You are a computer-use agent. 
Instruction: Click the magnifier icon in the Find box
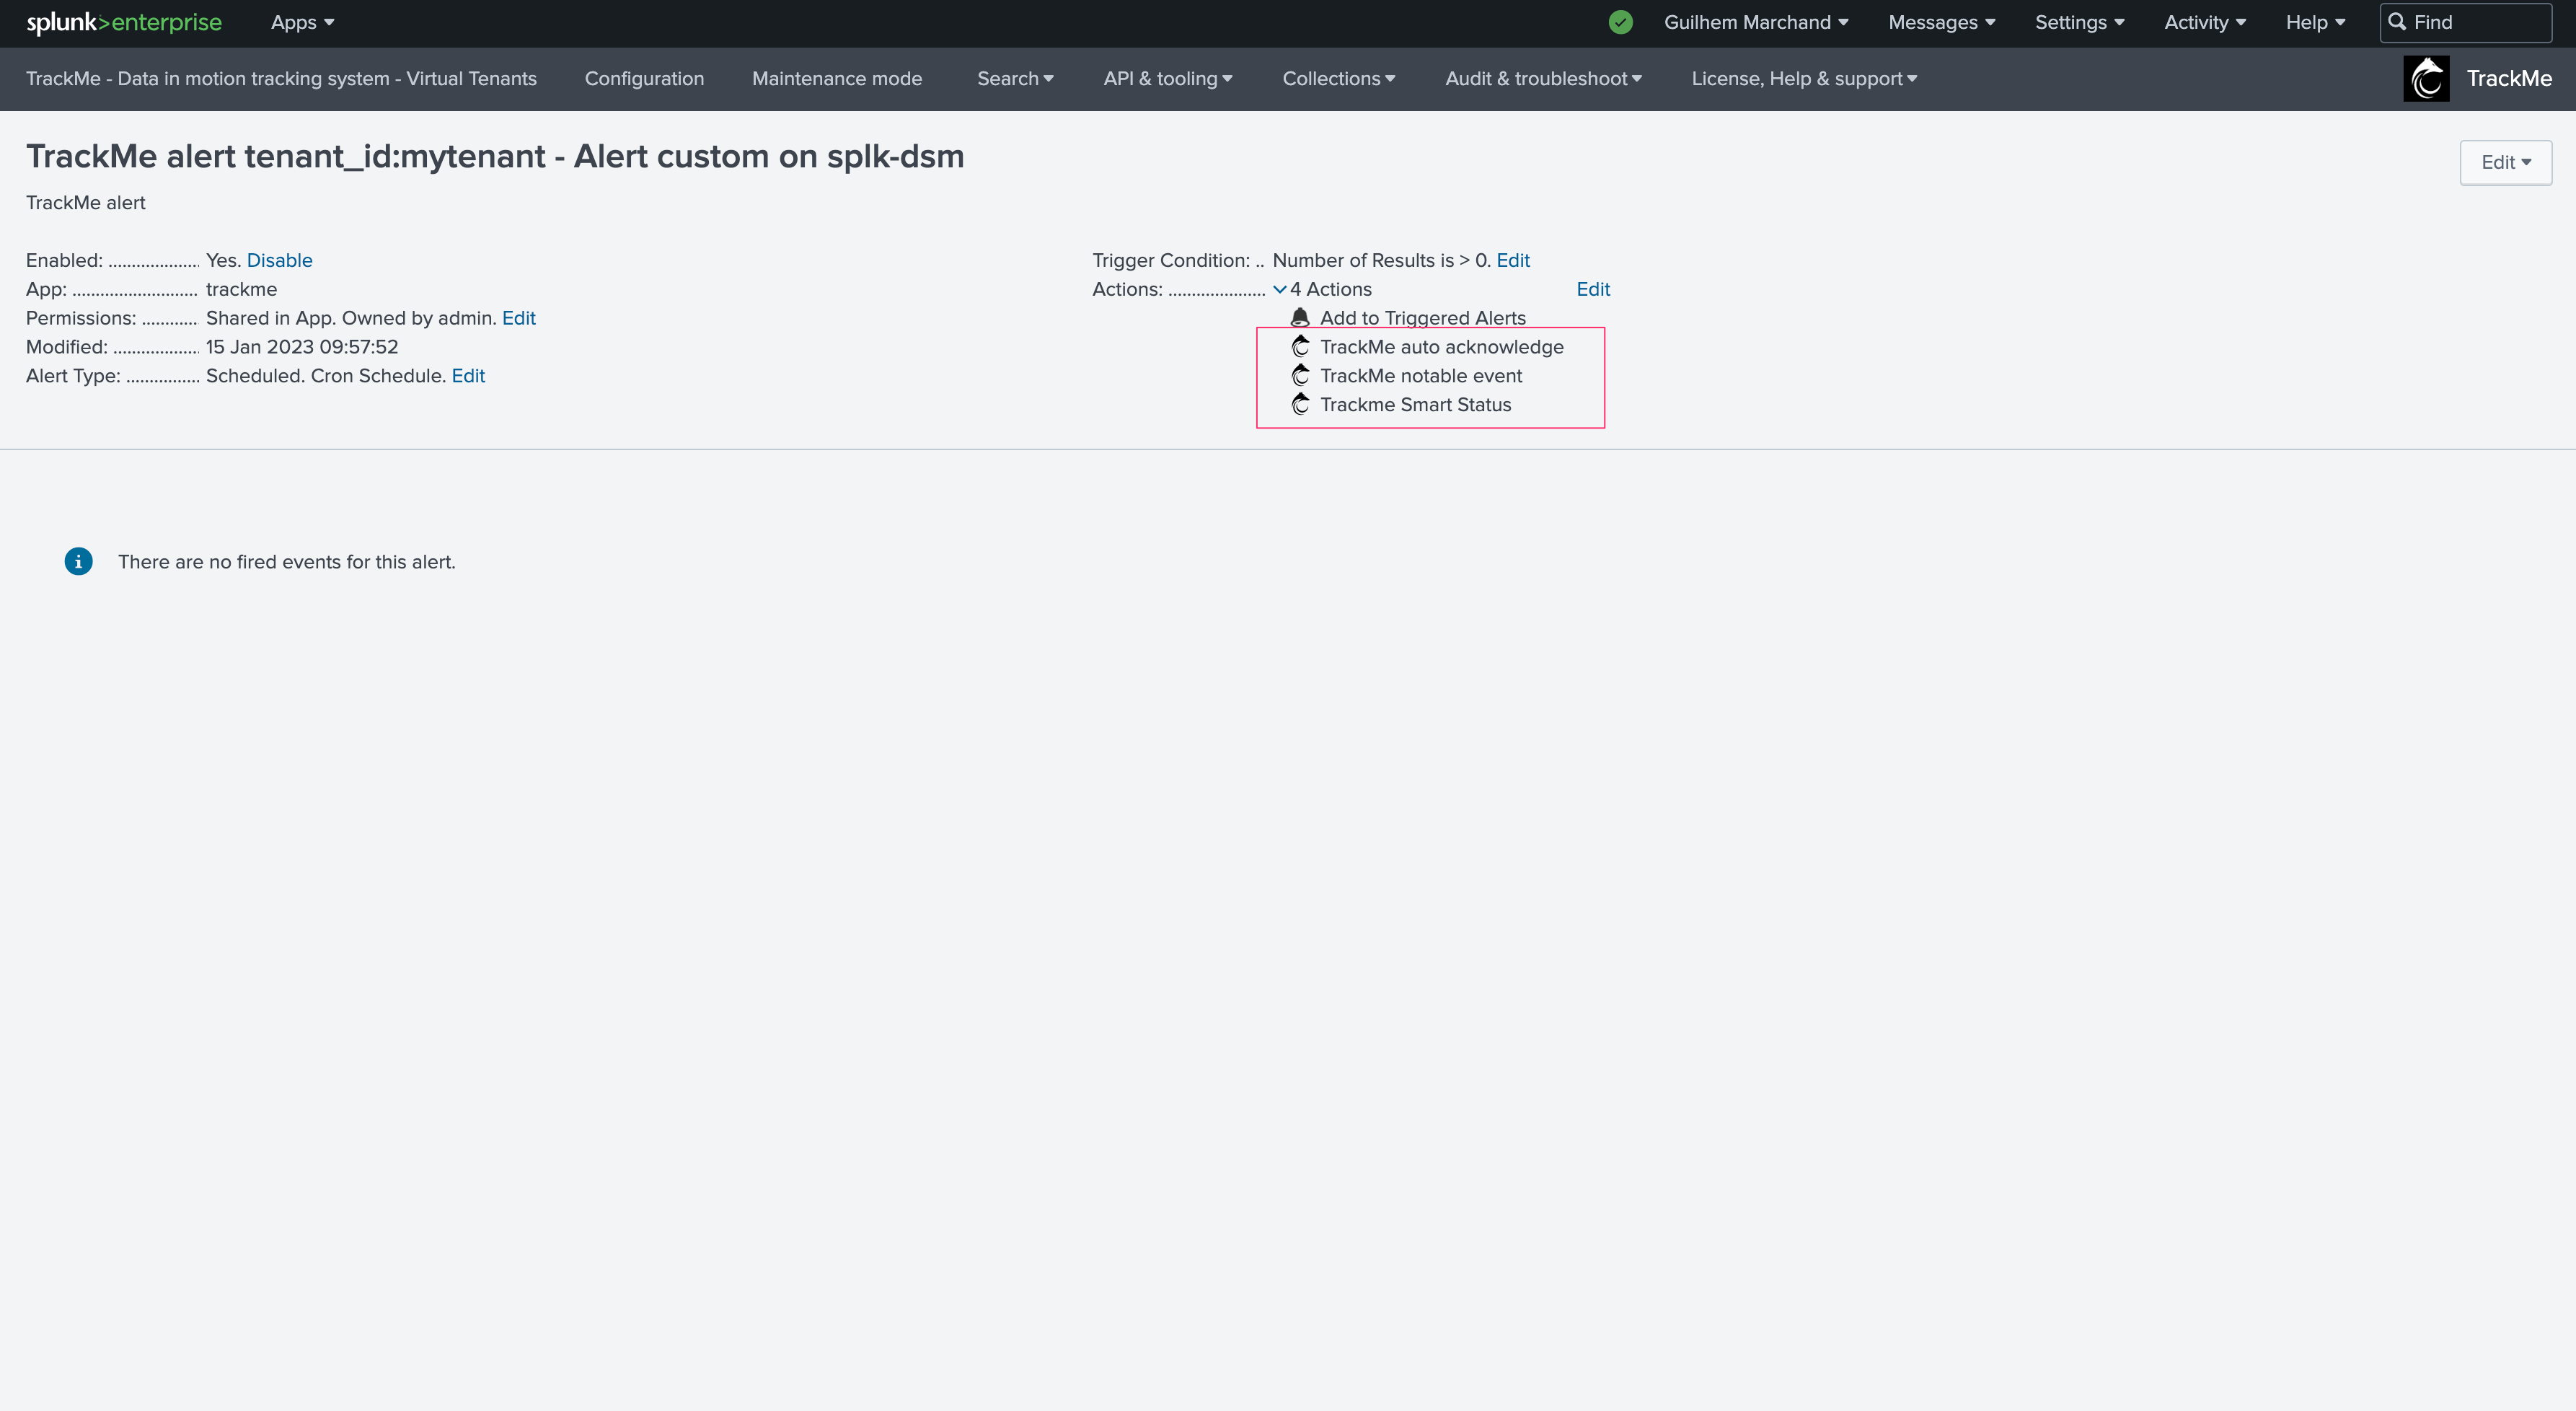[x=2397, y=22]
